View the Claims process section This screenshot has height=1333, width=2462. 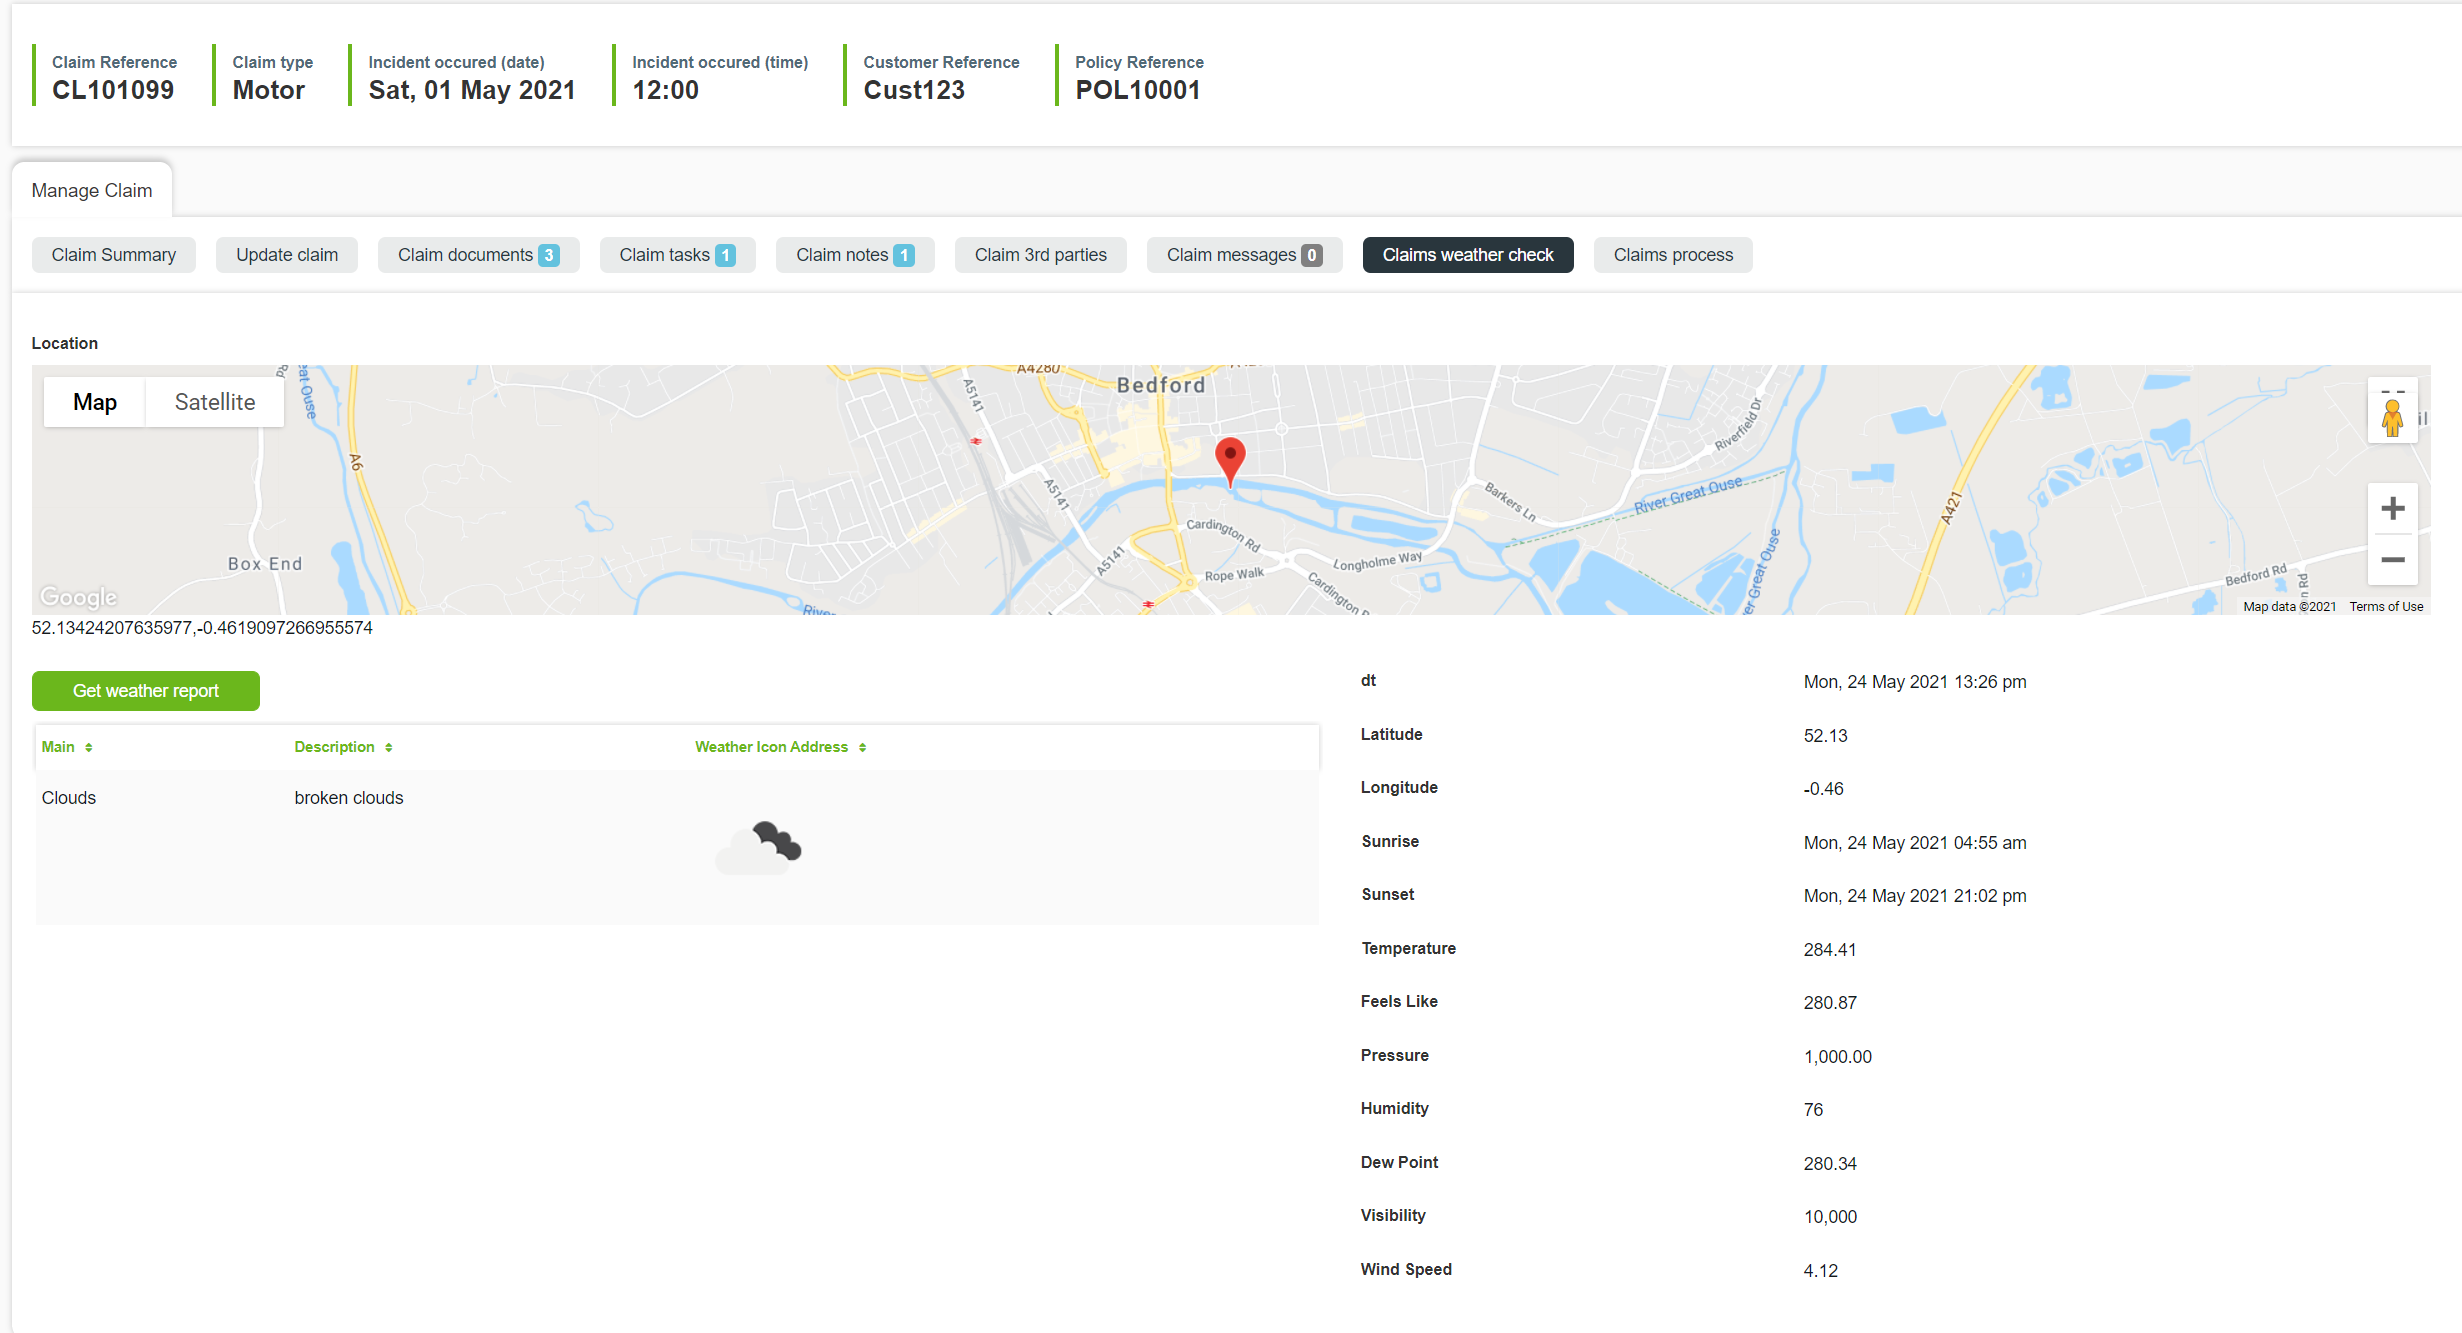tap(1672, 255)
